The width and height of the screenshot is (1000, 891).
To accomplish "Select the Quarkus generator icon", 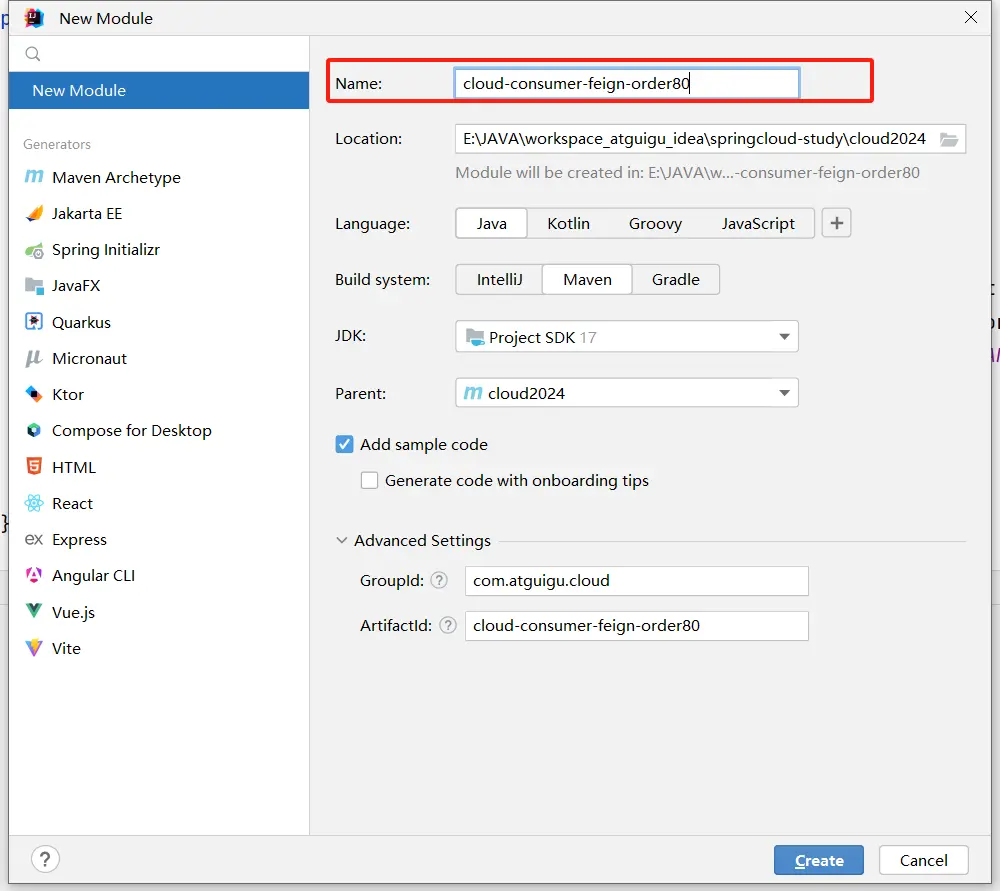I will (34, 322).
